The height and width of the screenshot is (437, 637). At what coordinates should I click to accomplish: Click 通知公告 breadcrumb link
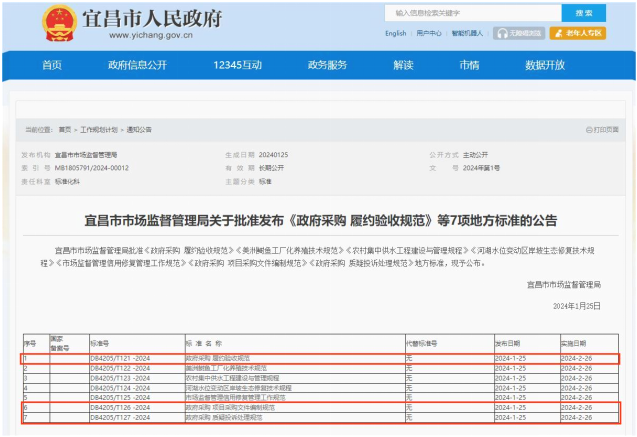click(x=139, y=130)
